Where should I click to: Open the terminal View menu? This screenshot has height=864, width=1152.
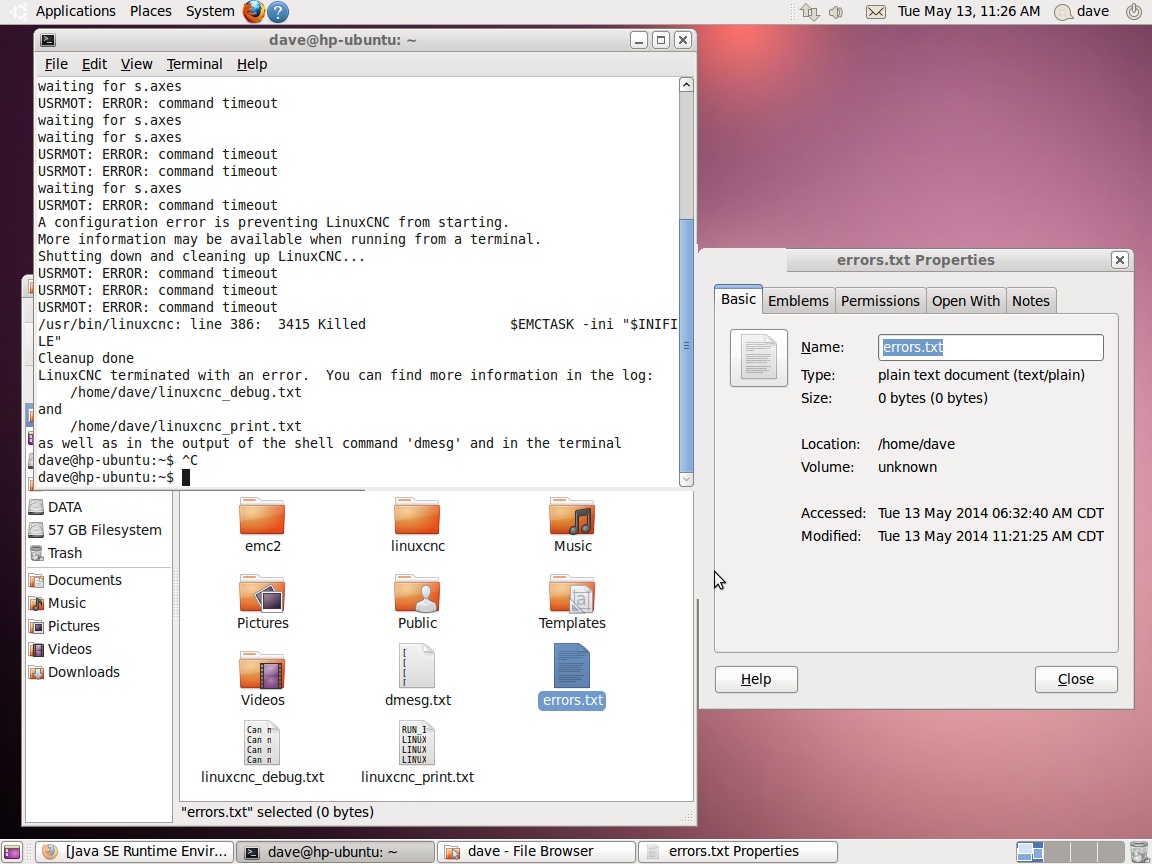pos(136,65)
